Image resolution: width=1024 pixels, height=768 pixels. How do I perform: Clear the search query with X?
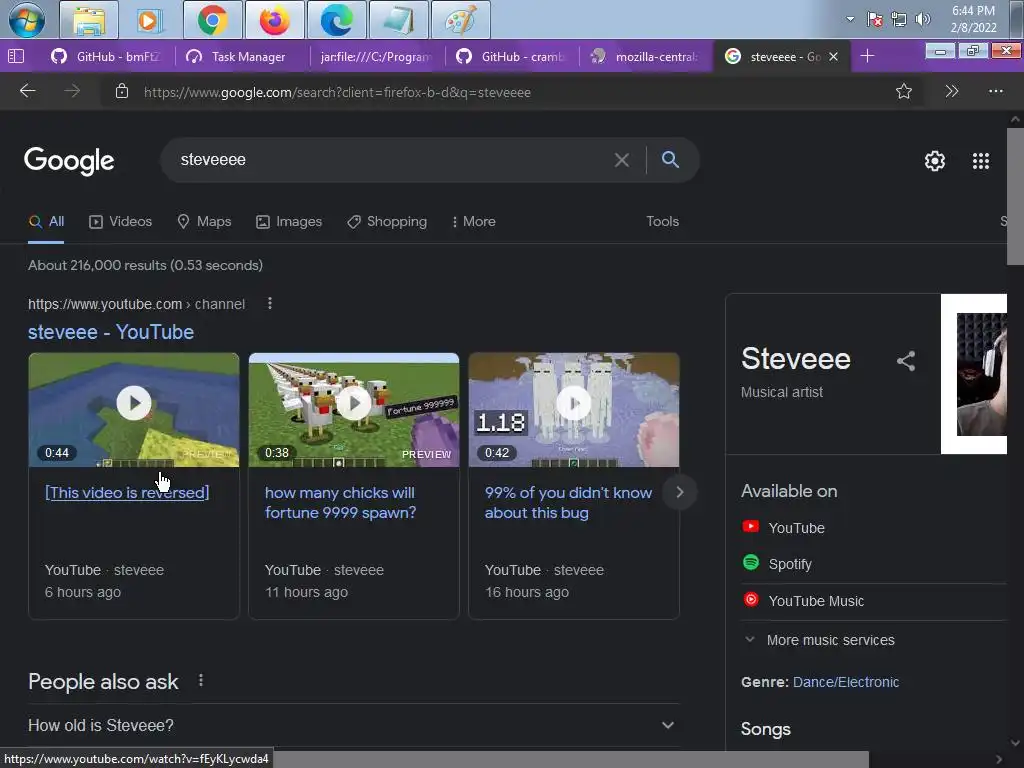coord(622,160)
